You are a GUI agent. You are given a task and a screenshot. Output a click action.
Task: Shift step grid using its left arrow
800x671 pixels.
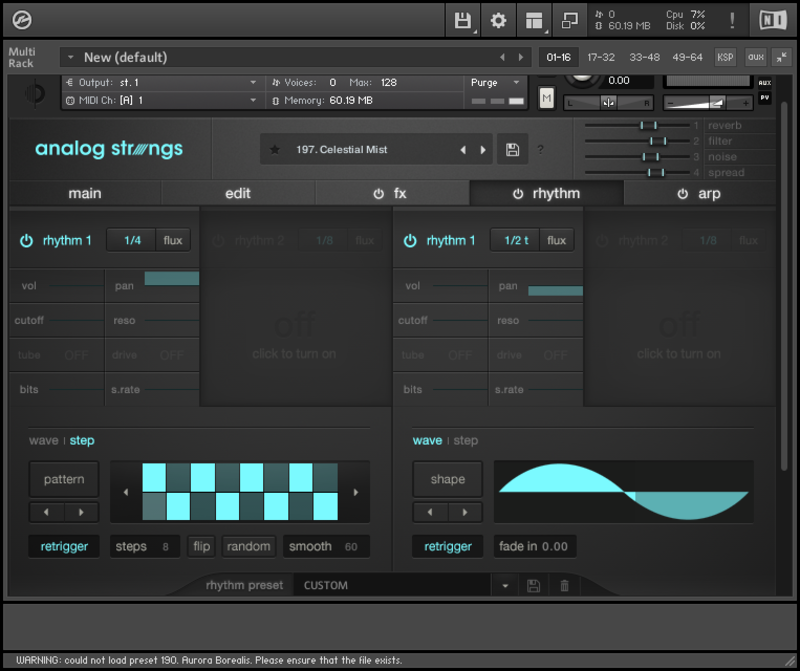point(126,492)
